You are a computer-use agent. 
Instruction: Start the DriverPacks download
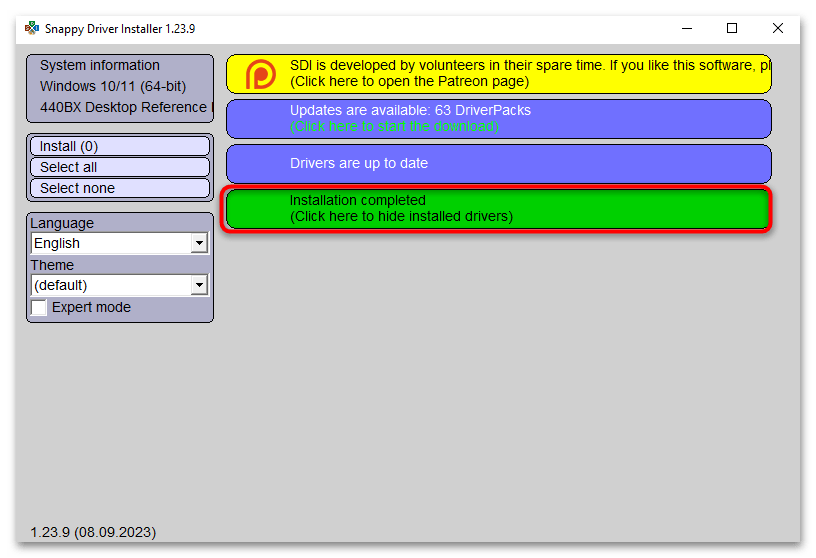click(x=499, y=119)
